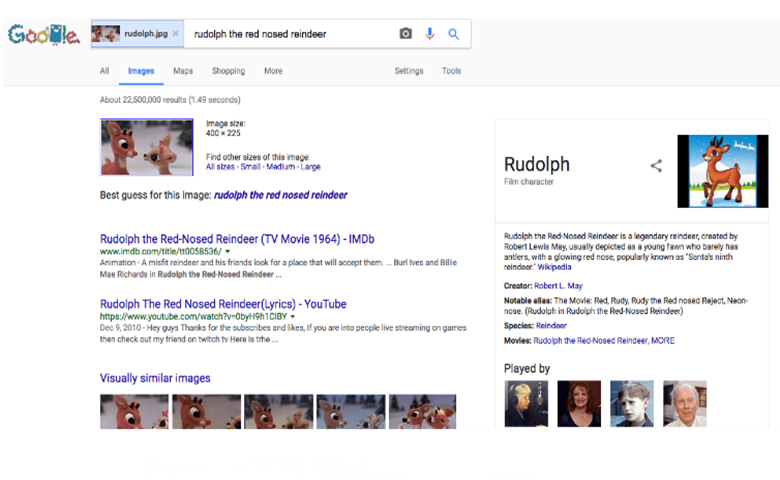The height and width of the screenshot is (480, 780).
Task: Open the Rudolph Lyrics YouTube result
Action: pyautogui.click(x=223, y=304)
